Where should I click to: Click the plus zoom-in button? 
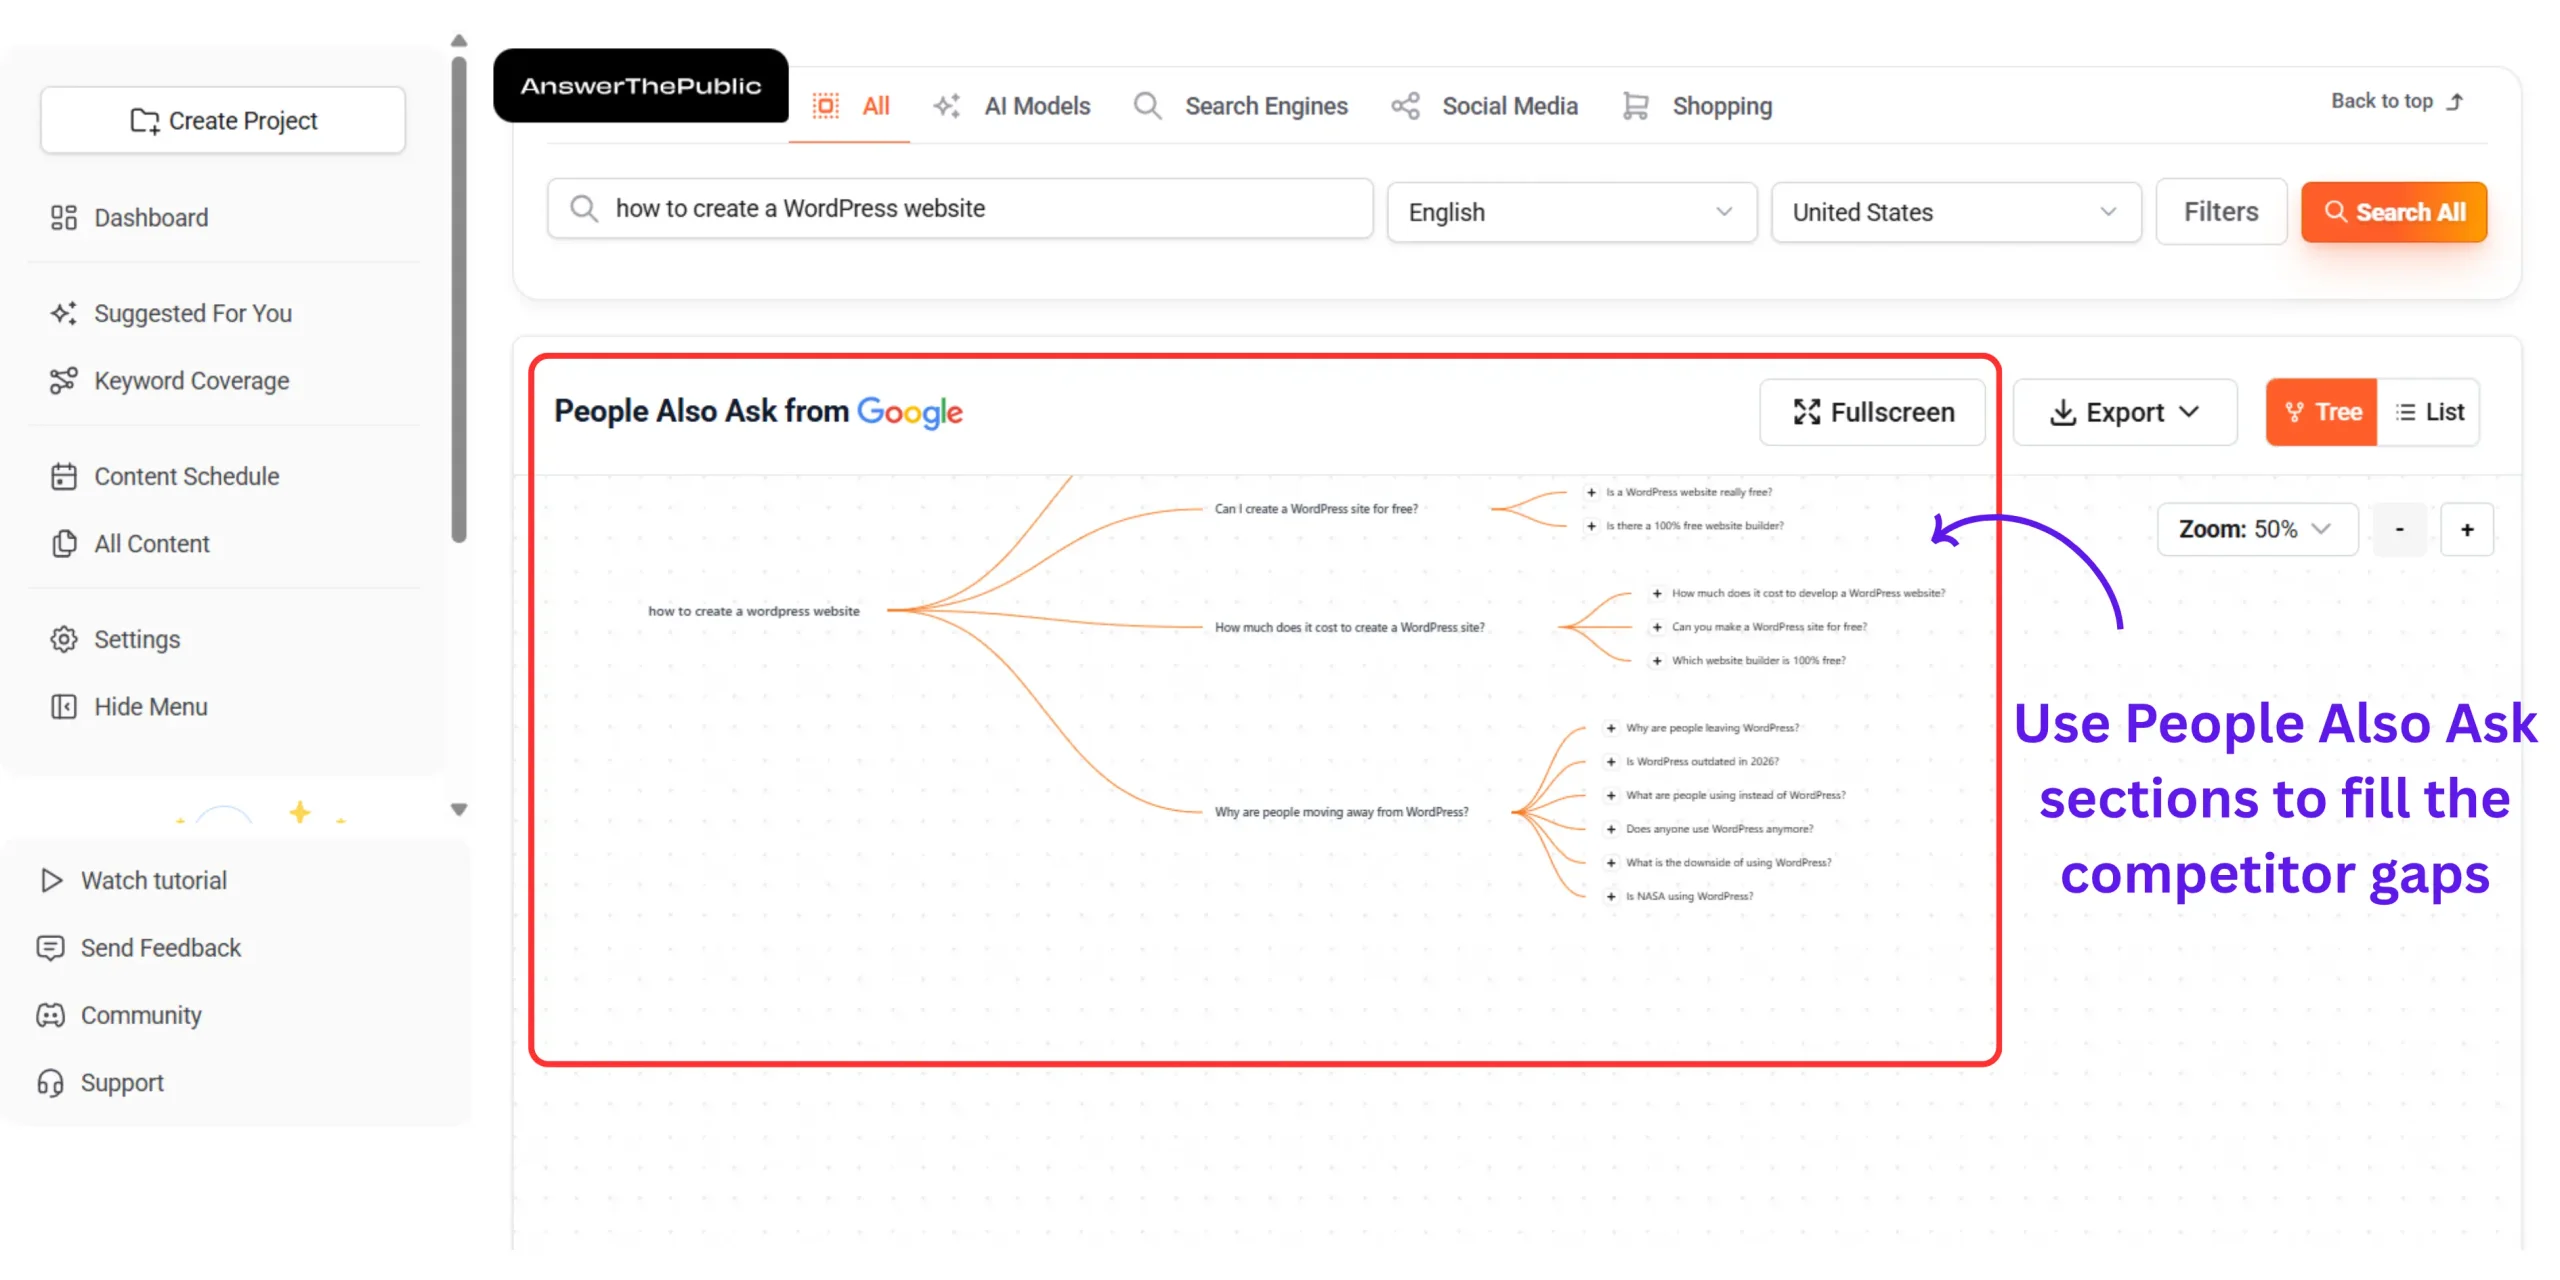coord(2467,529)
